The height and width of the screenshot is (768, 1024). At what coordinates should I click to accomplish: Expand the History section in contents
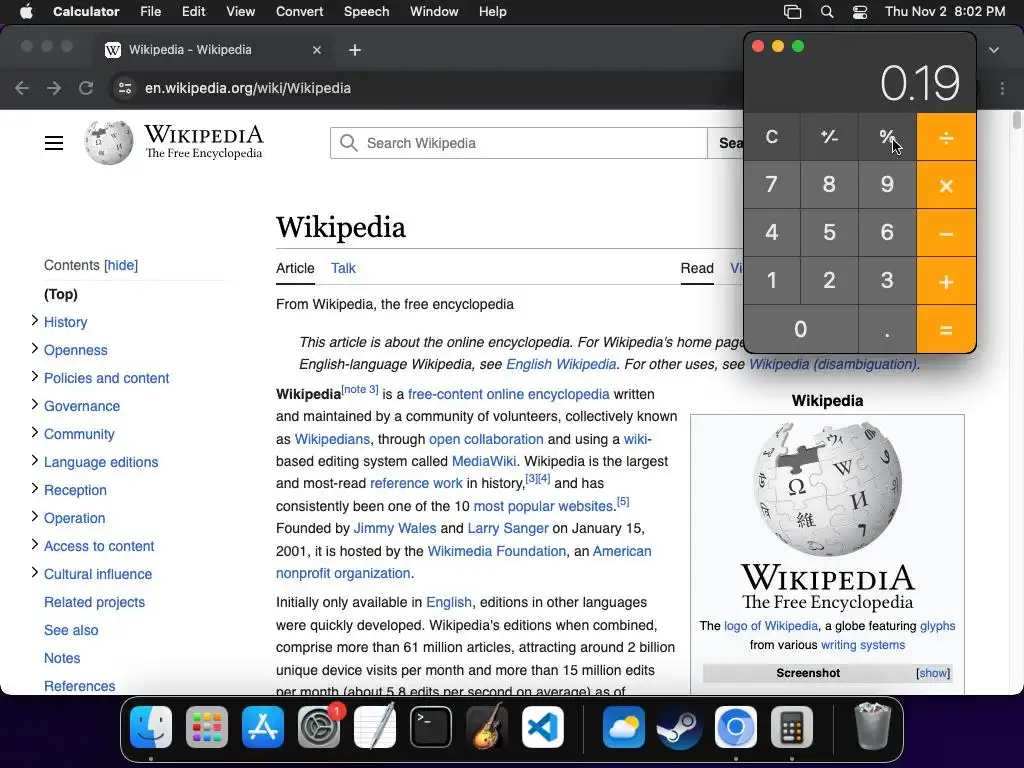(35, 320)
